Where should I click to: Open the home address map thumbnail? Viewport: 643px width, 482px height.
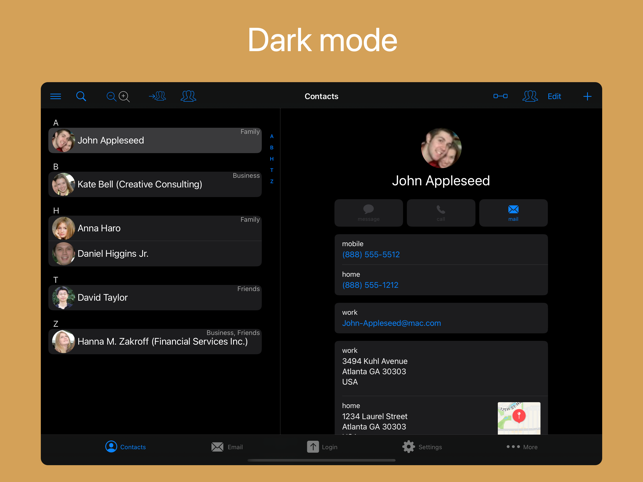coord(519,418)
